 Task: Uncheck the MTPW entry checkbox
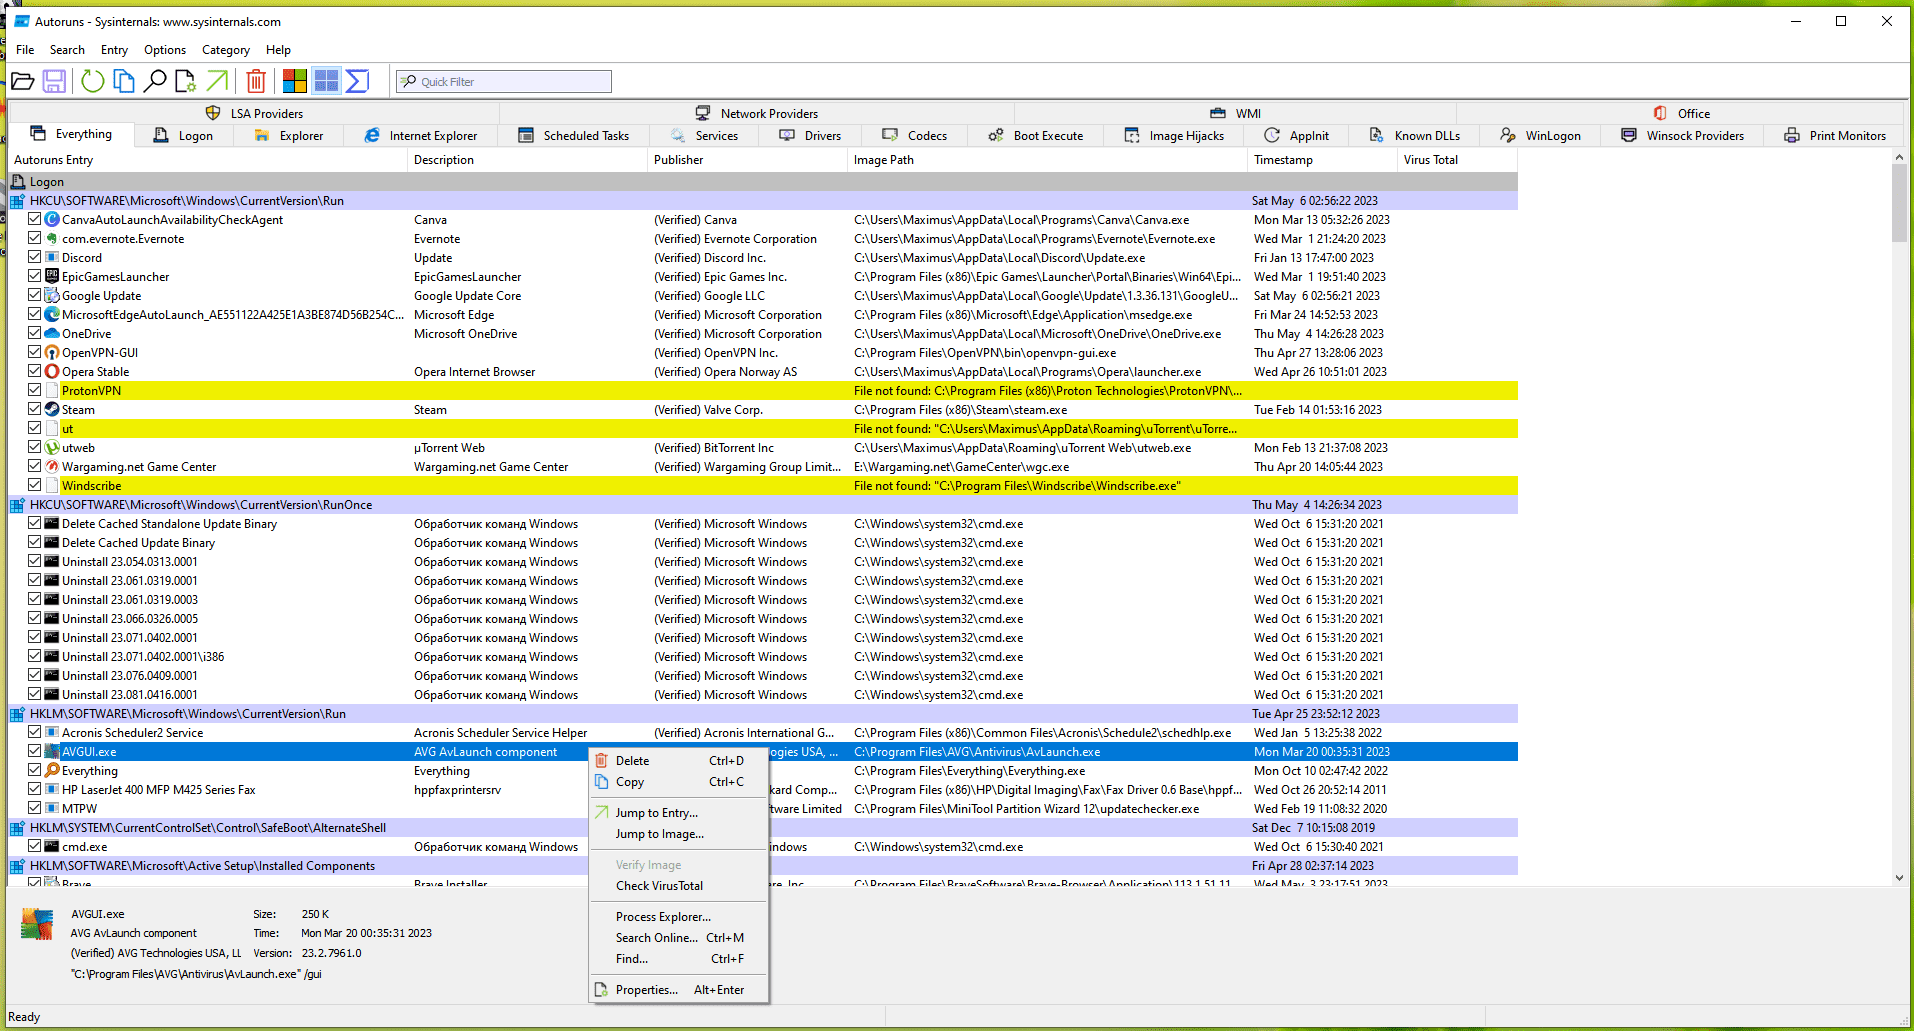point(35,809)
